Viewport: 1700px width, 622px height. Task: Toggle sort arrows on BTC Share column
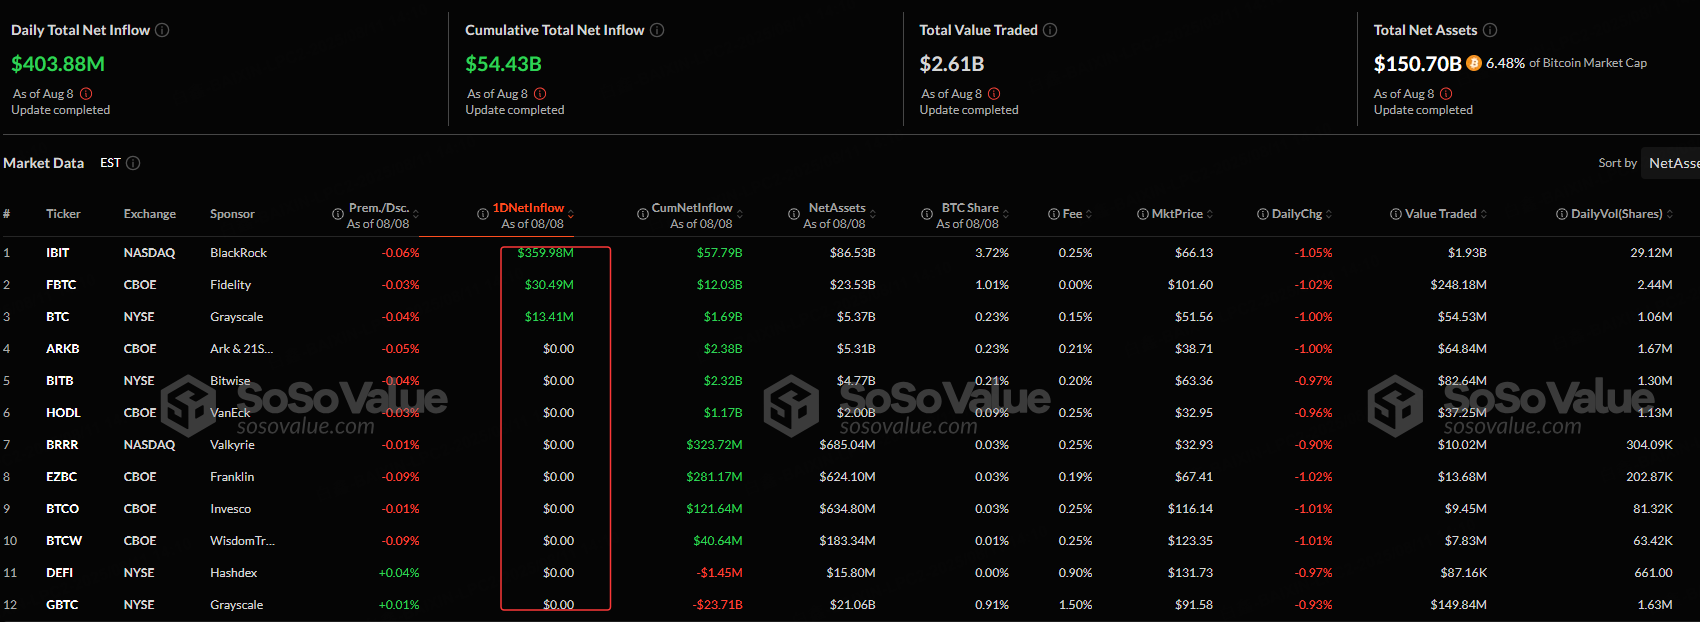1006,215
